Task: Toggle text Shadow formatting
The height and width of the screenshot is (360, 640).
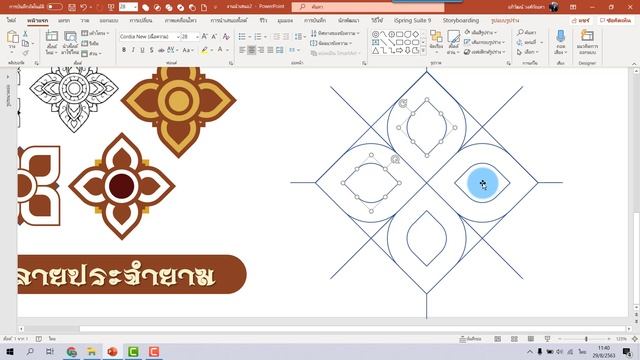Action: click(x=151, y=50)
